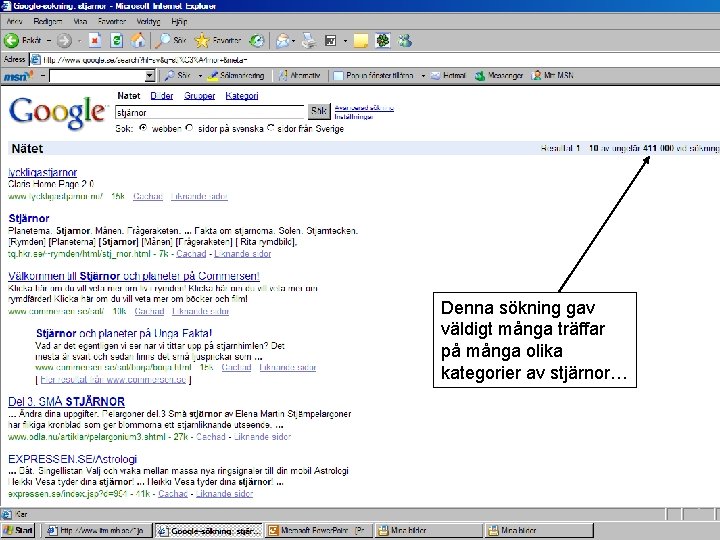This screenshot has width=720, height=540.
Task: Open Alternativ in the MSN toolbar
Action: [x=299, y=76]
